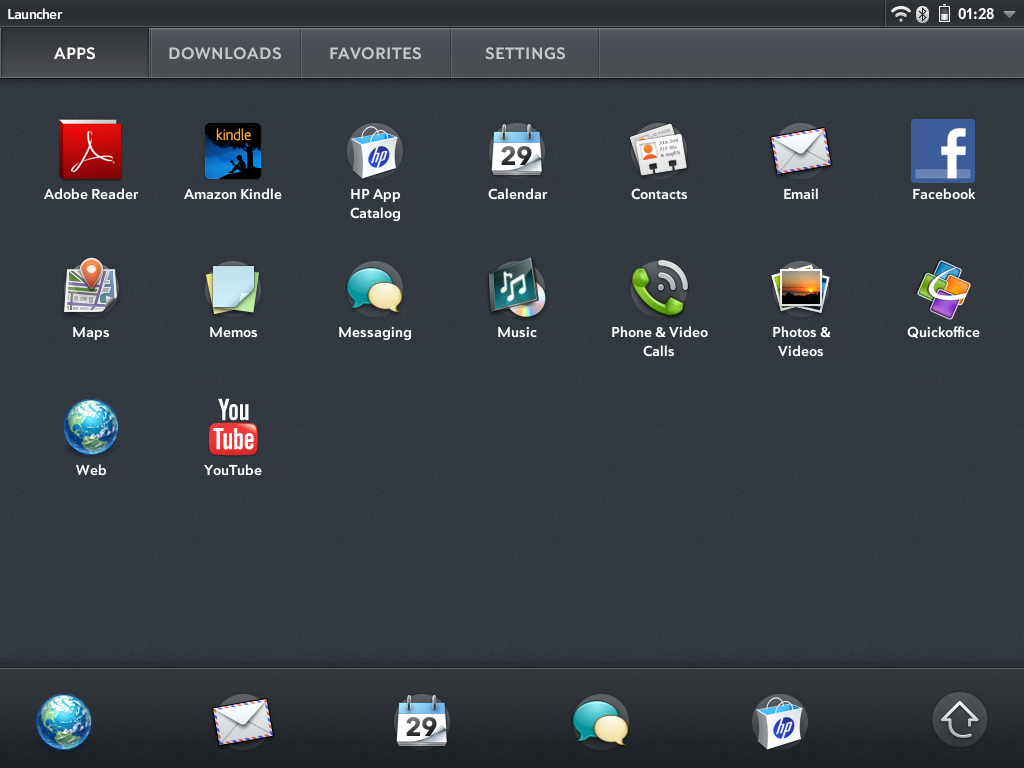
Task: Launch the Facebook app
Action: point(943,151)
